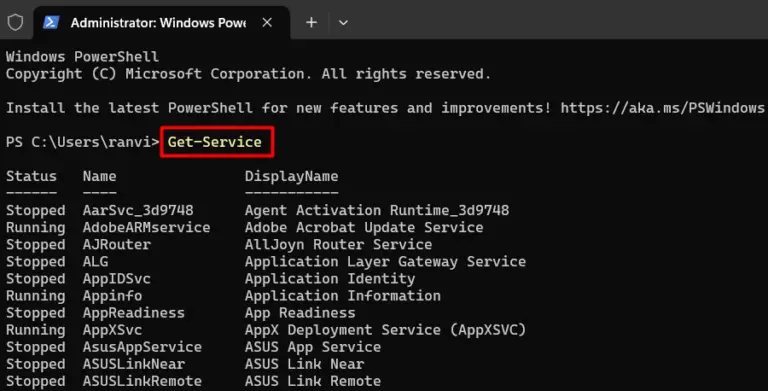Click display name ASUS App Service
Image resolution: width=768 pixels, height=391 pixels.
[313, 347]
